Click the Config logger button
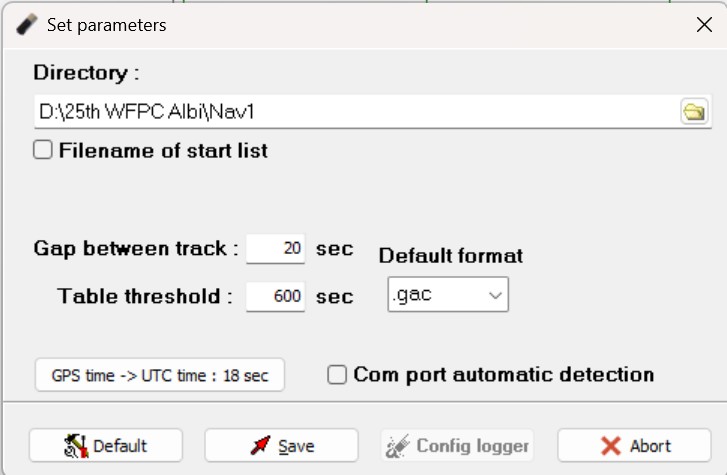Image resolution: width=727 pixels, height=475 pixels. click(x=457, y=445)
